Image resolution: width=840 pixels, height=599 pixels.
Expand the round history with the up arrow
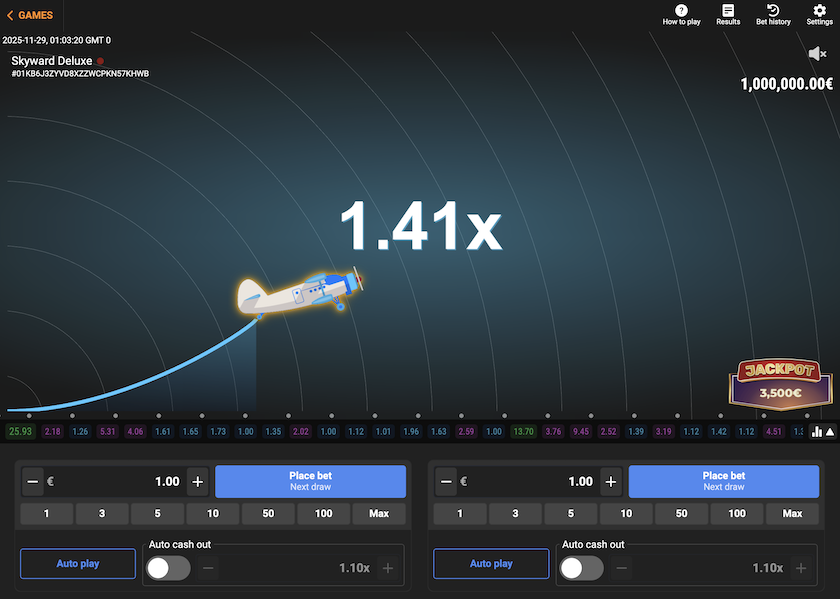tap(829, 432)
